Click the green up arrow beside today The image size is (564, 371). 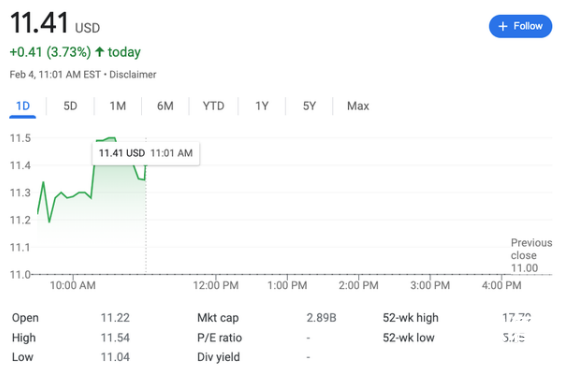[100, 52]
